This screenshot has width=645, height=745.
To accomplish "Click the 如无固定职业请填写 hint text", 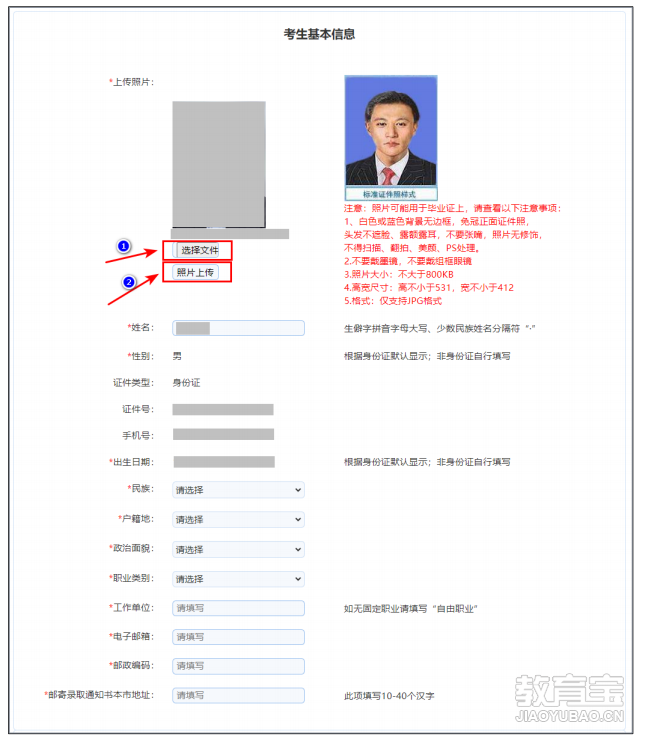I will pos(410,609).
